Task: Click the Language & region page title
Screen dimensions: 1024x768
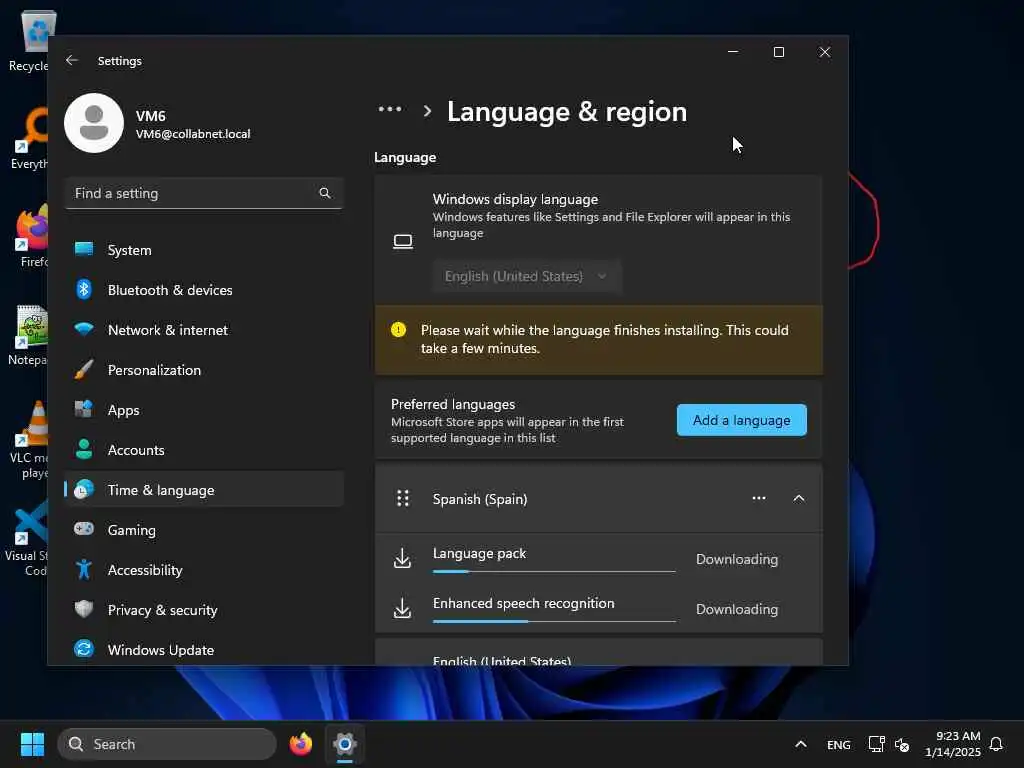Action: pos(567,112)
